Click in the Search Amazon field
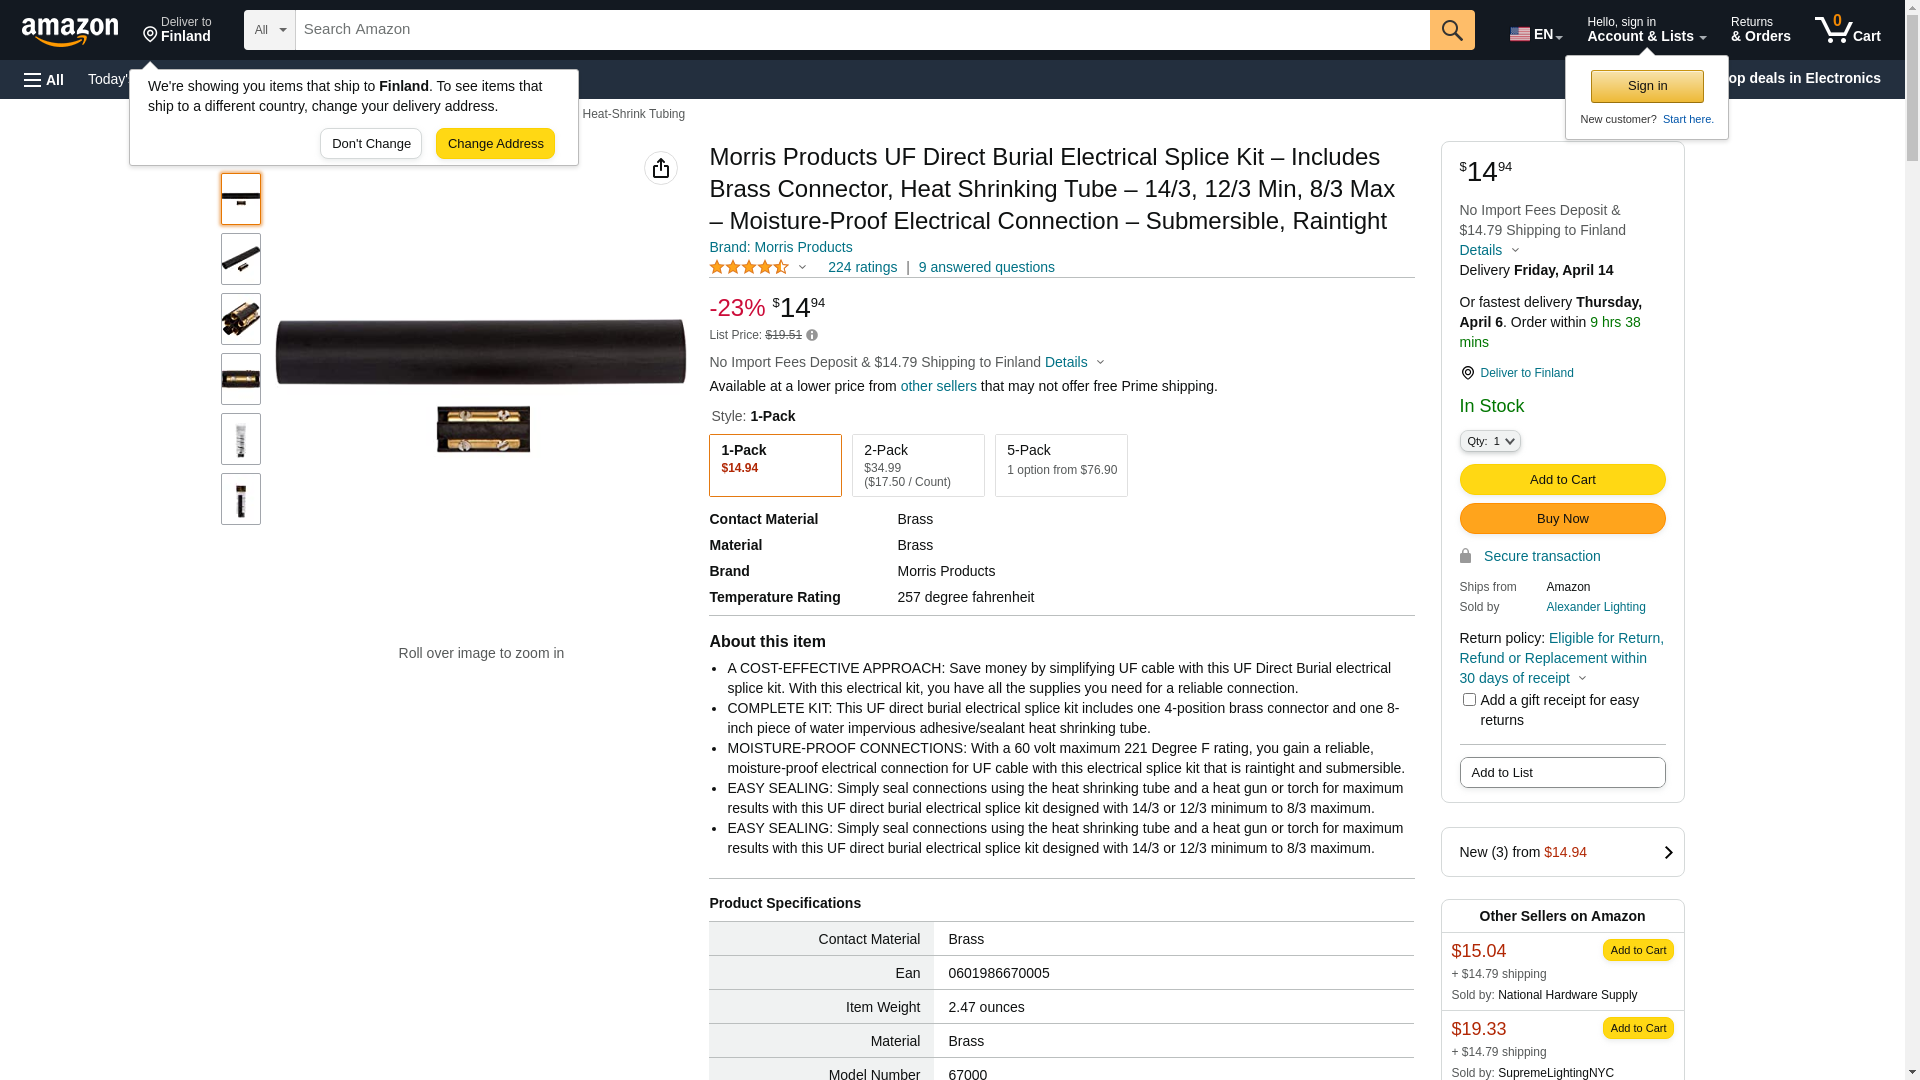The width and height of the screenshot is (1920, 1080). point(862,30)
